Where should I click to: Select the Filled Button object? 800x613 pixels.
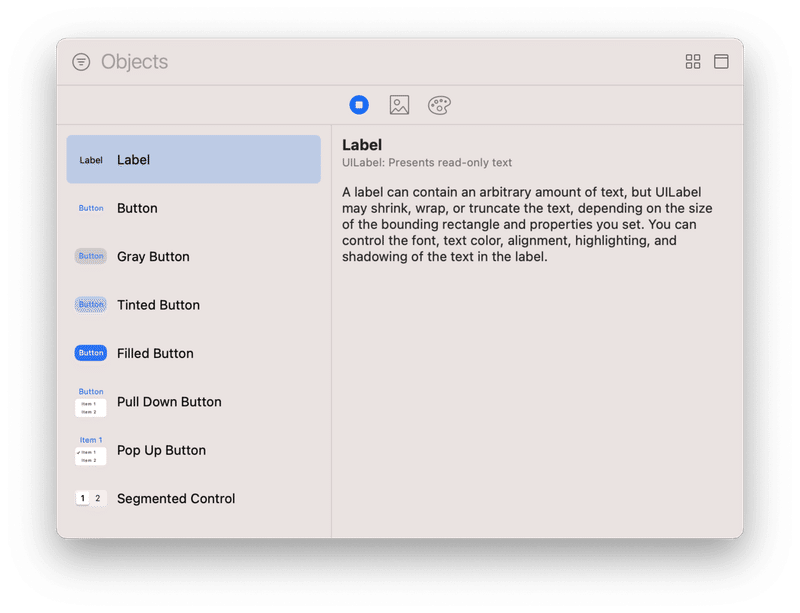(x=193, y=353)
